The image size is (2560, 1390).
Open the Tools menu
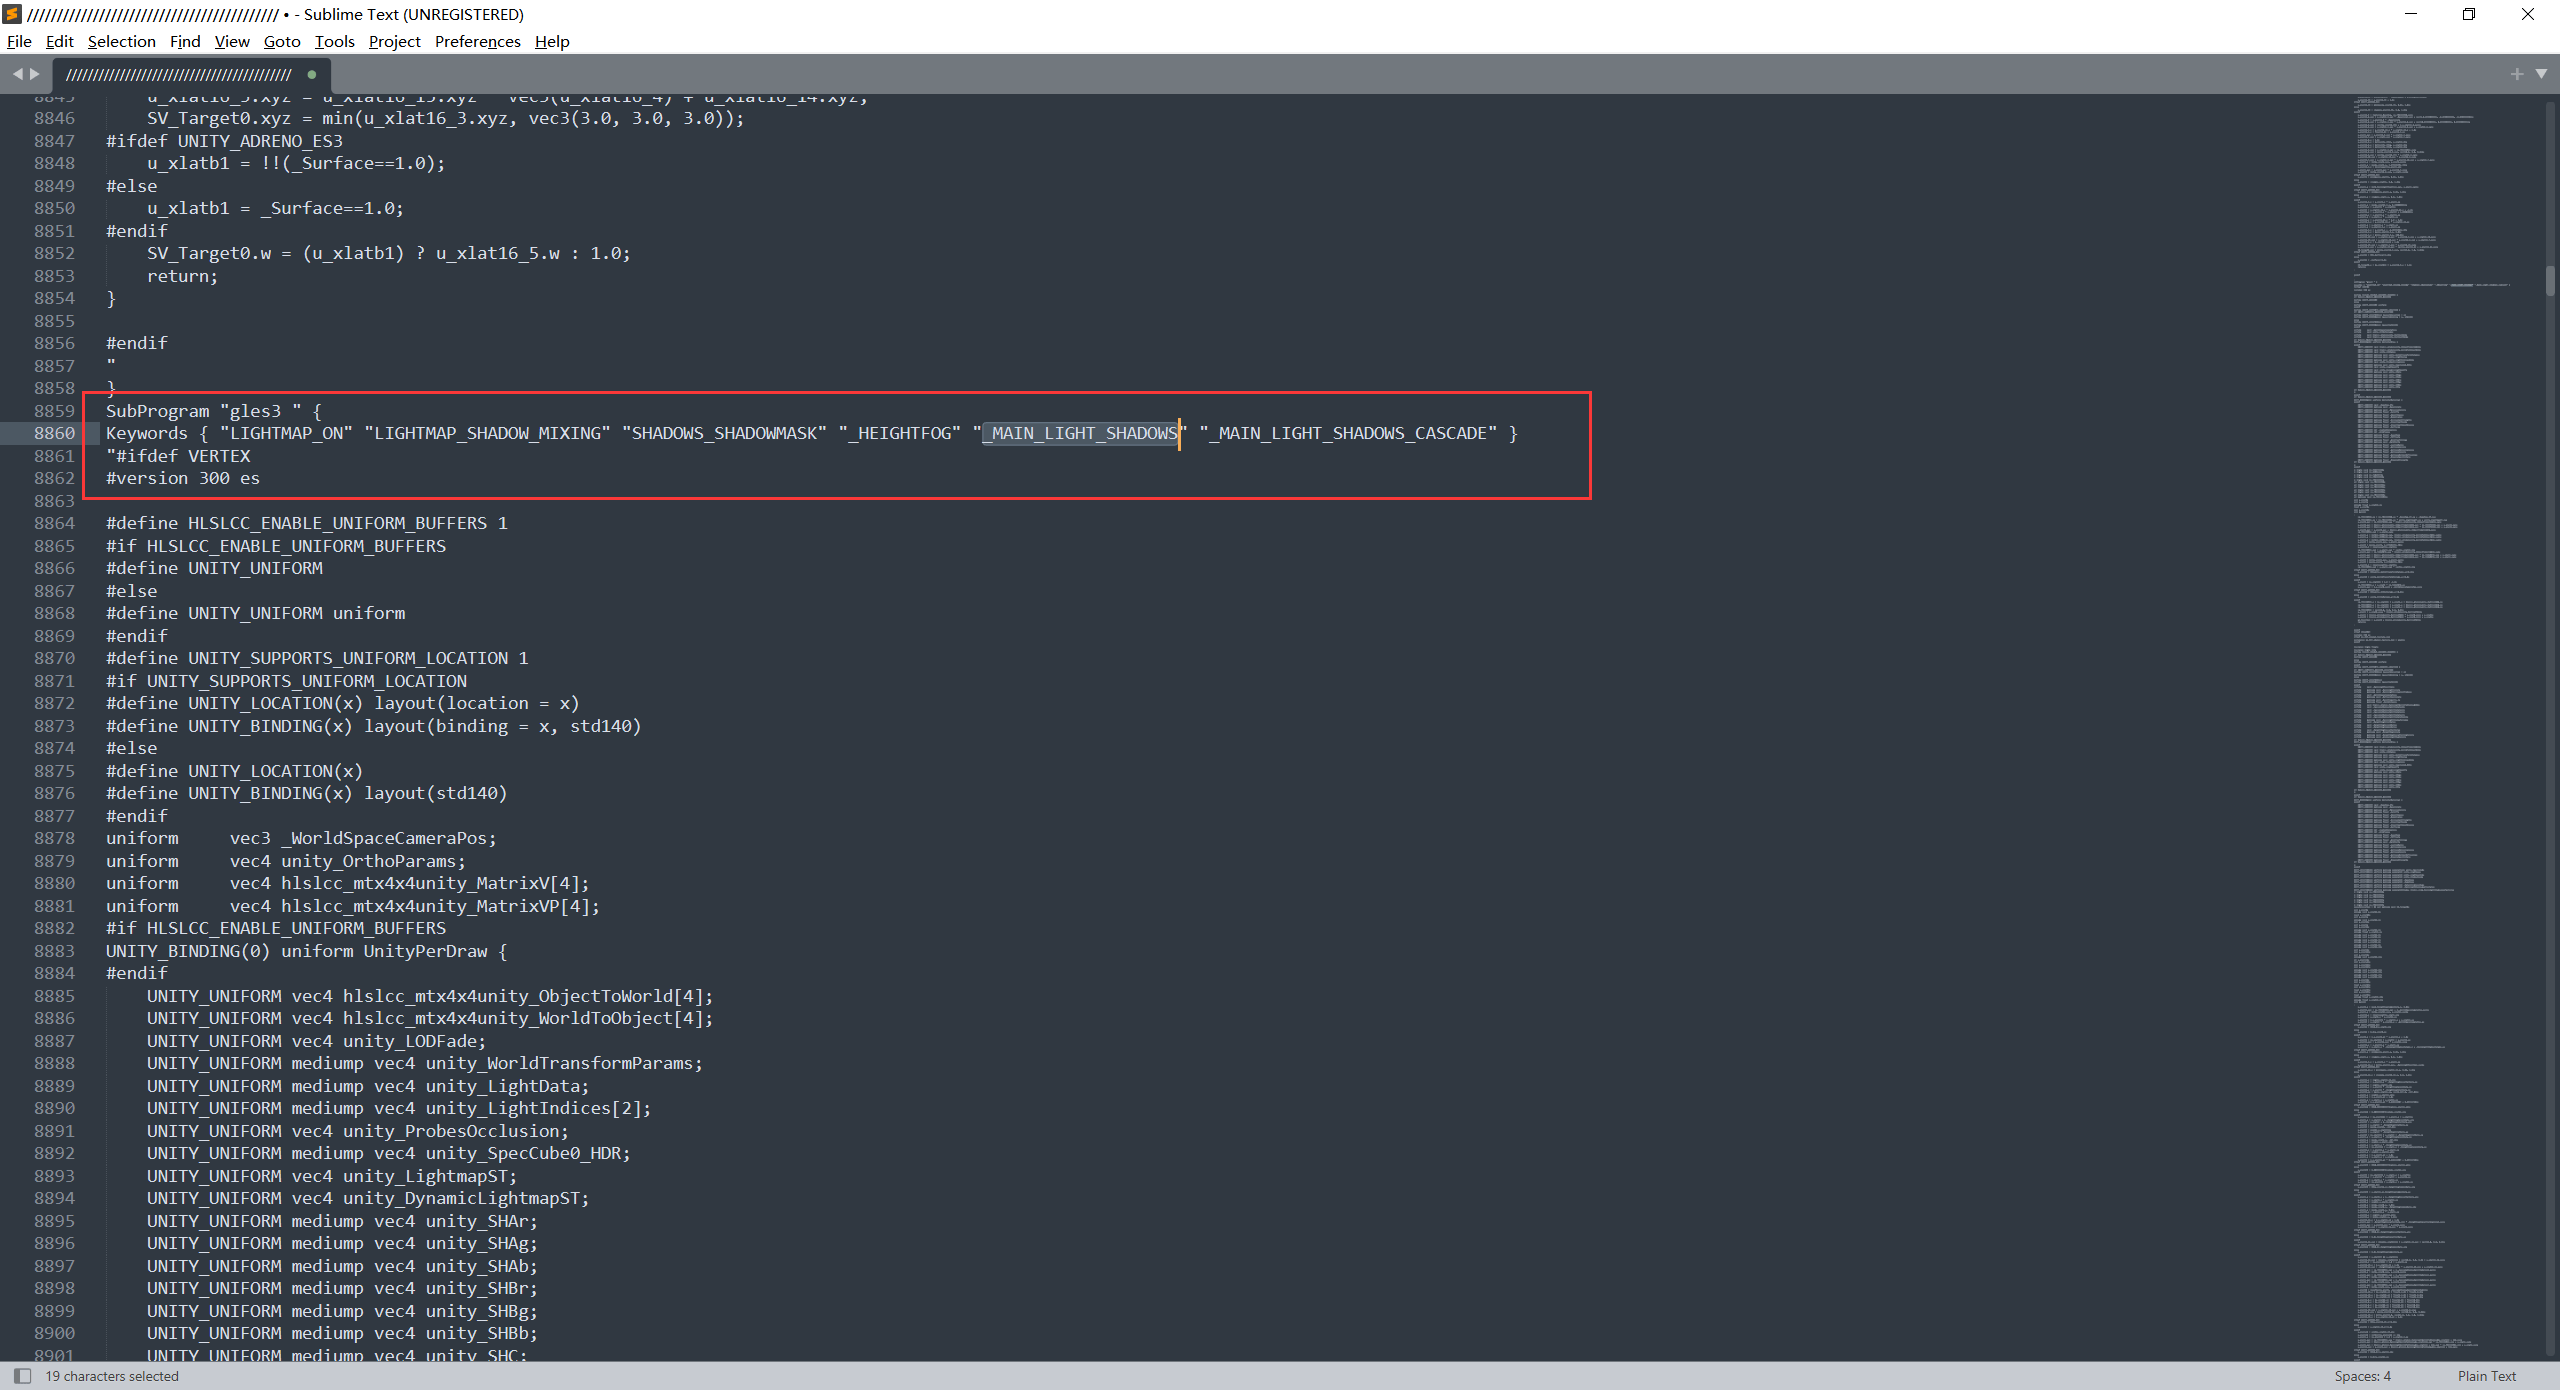coord(335,41)
